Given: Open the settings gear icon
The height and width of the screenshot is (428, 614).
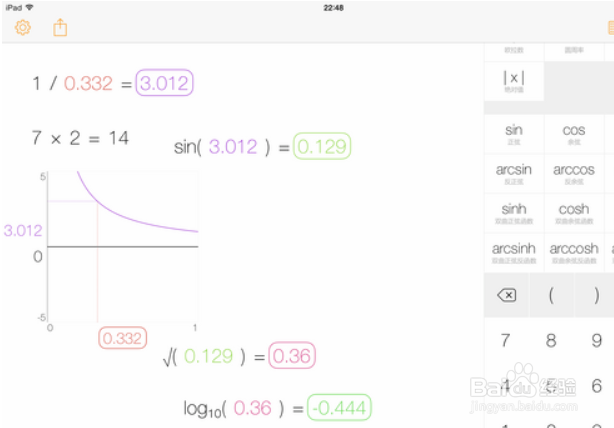Looking at the screenshot, I should [x=23, y=28].
